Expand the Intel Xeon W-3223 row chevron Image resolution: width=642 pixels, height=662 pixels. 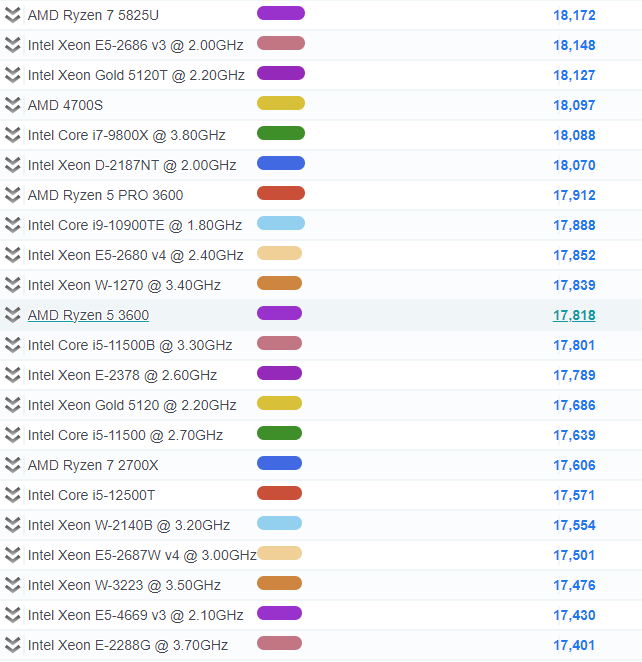click(x=13, y=584)
